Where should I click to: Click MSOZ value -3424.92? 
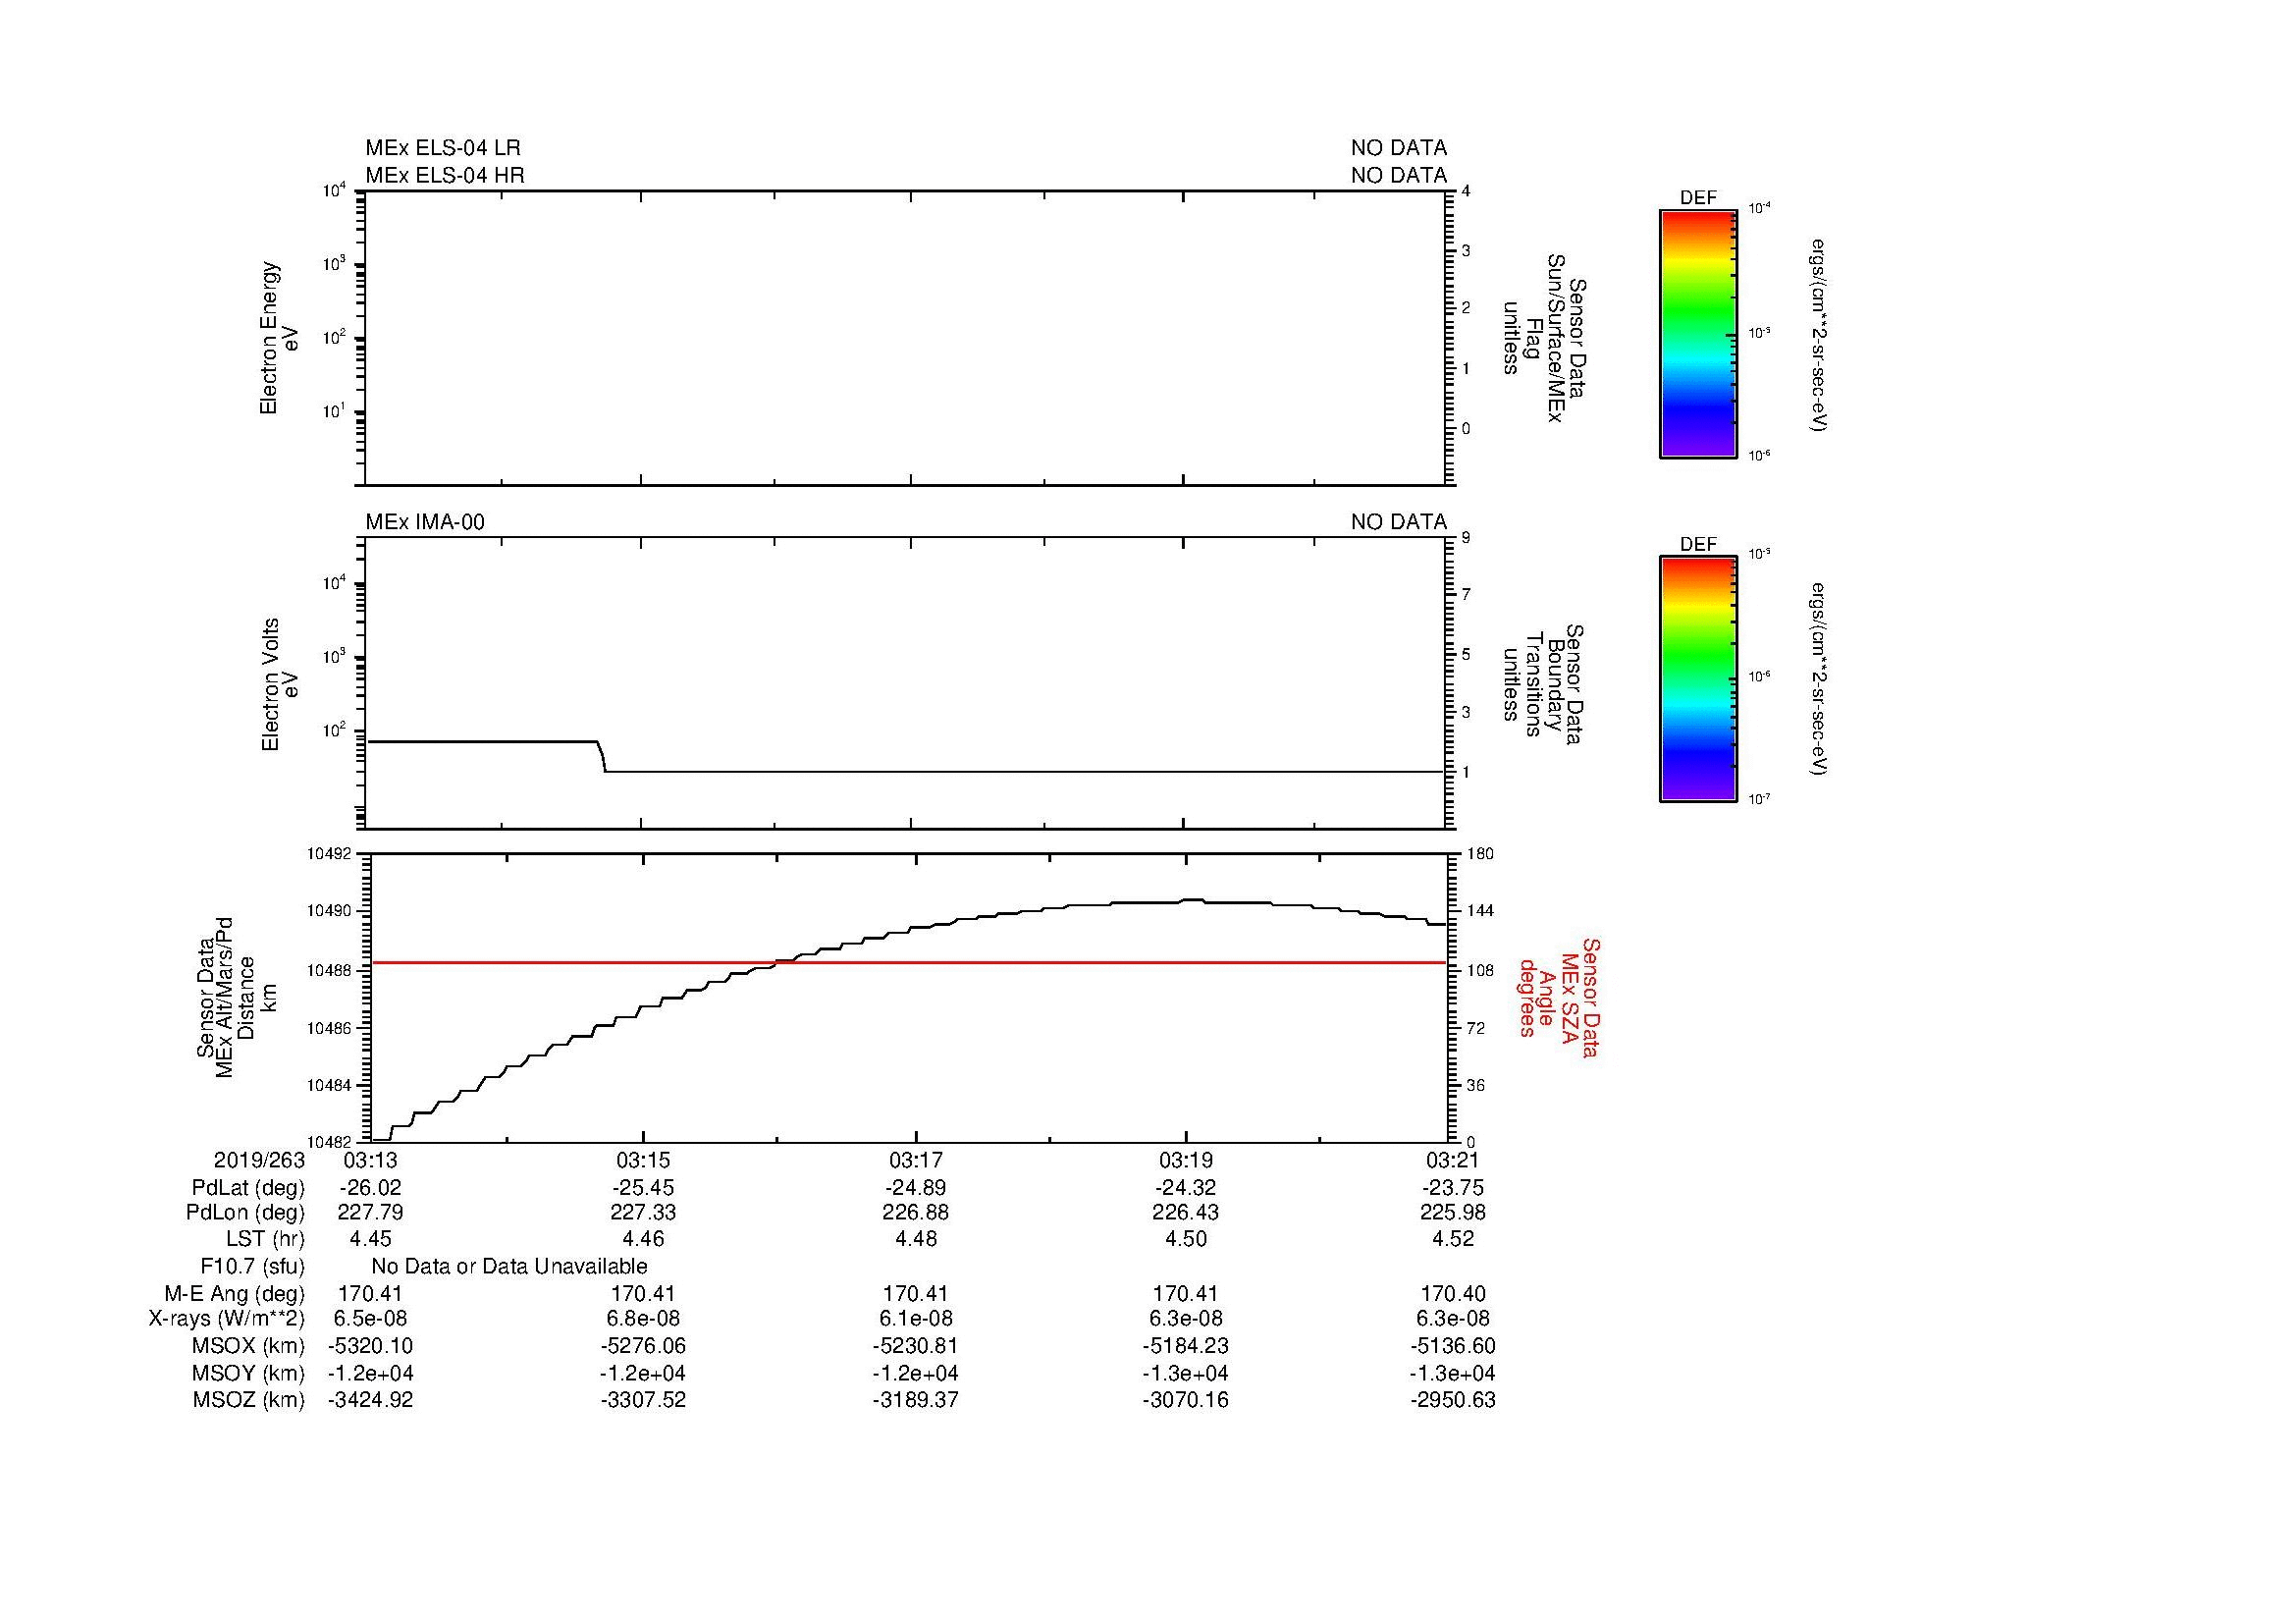(x=370, y=1400)
